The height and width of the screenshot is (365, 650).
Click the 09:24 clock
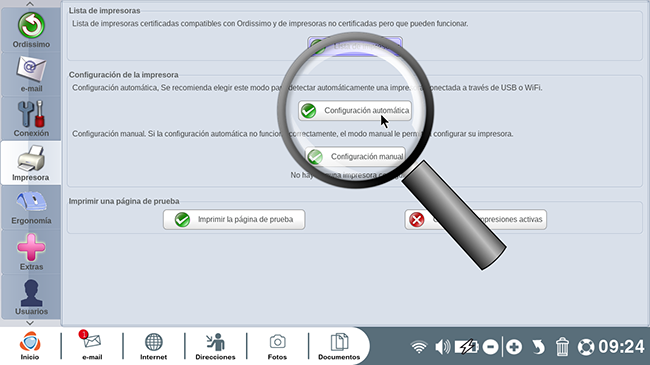pyautogui.click(x=621, y=347)
